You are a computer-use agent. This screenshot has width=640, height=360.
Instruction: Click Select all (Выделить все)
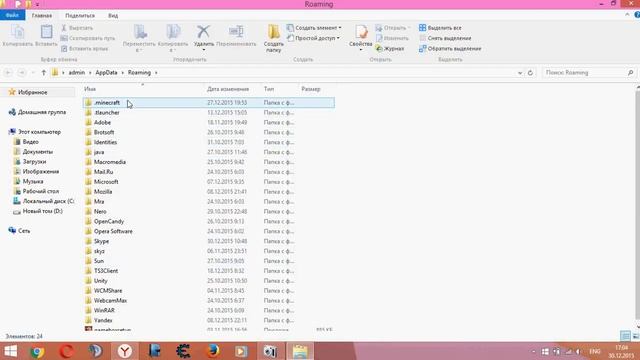click(x=440, y=28)
